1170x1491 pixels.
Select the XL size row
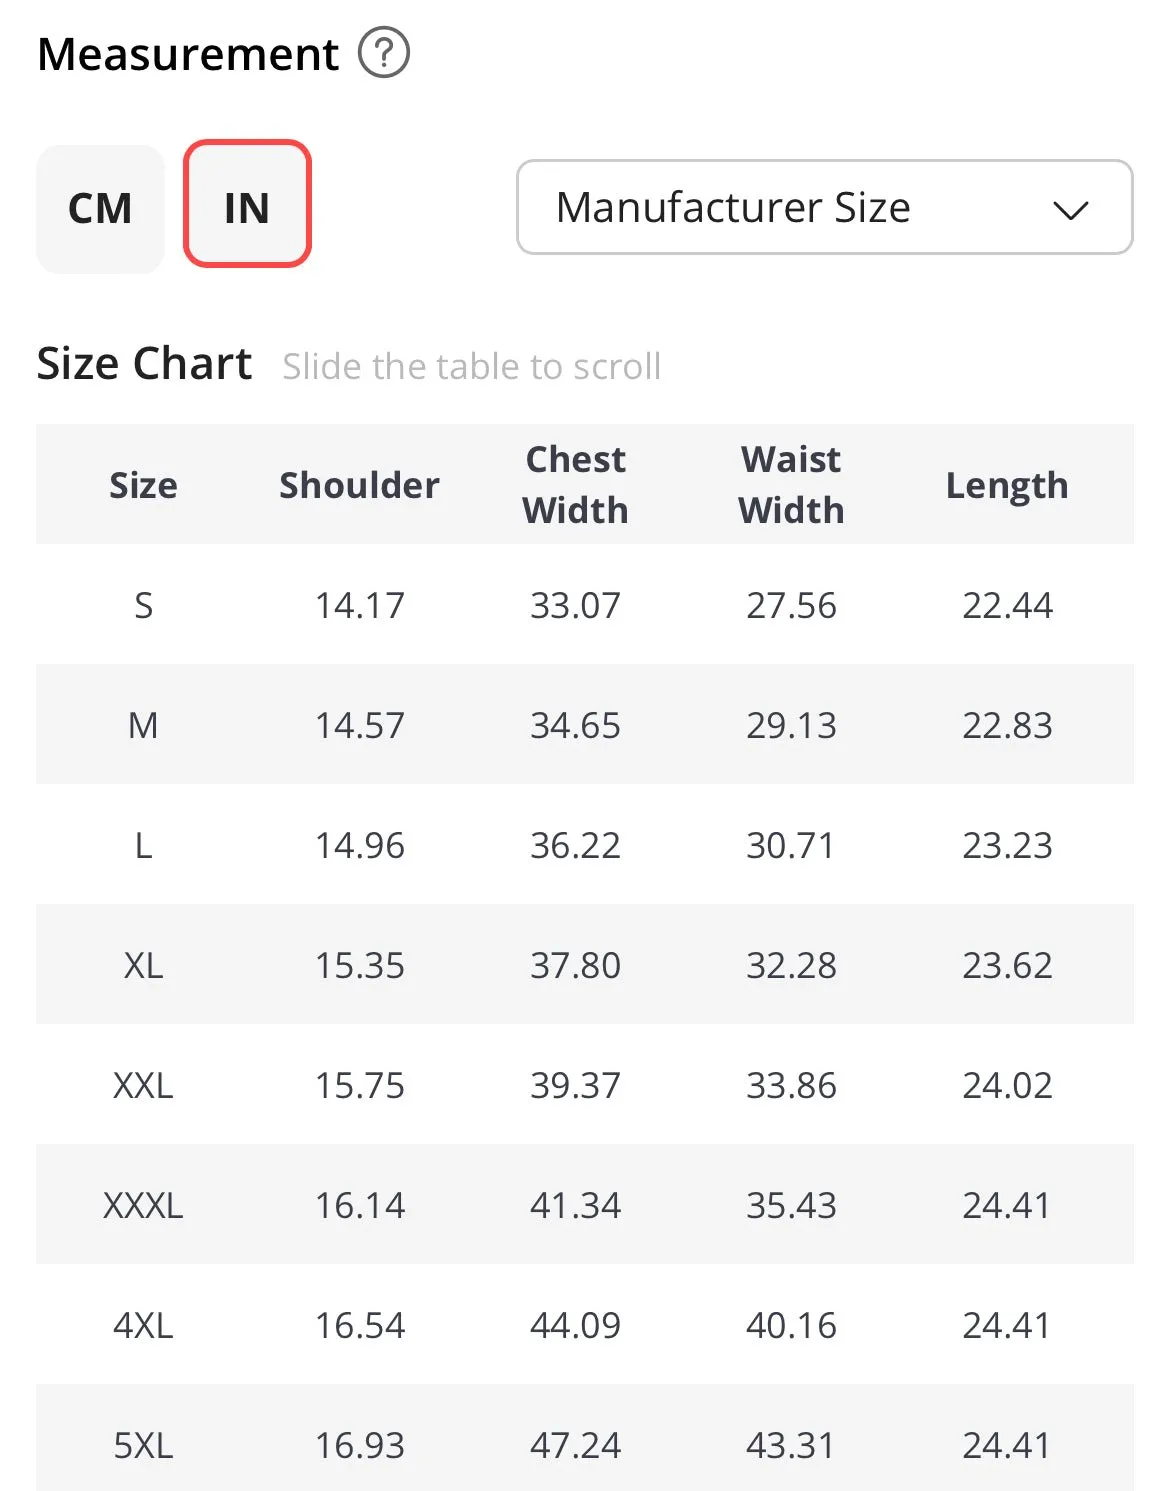tap(585, 964)
